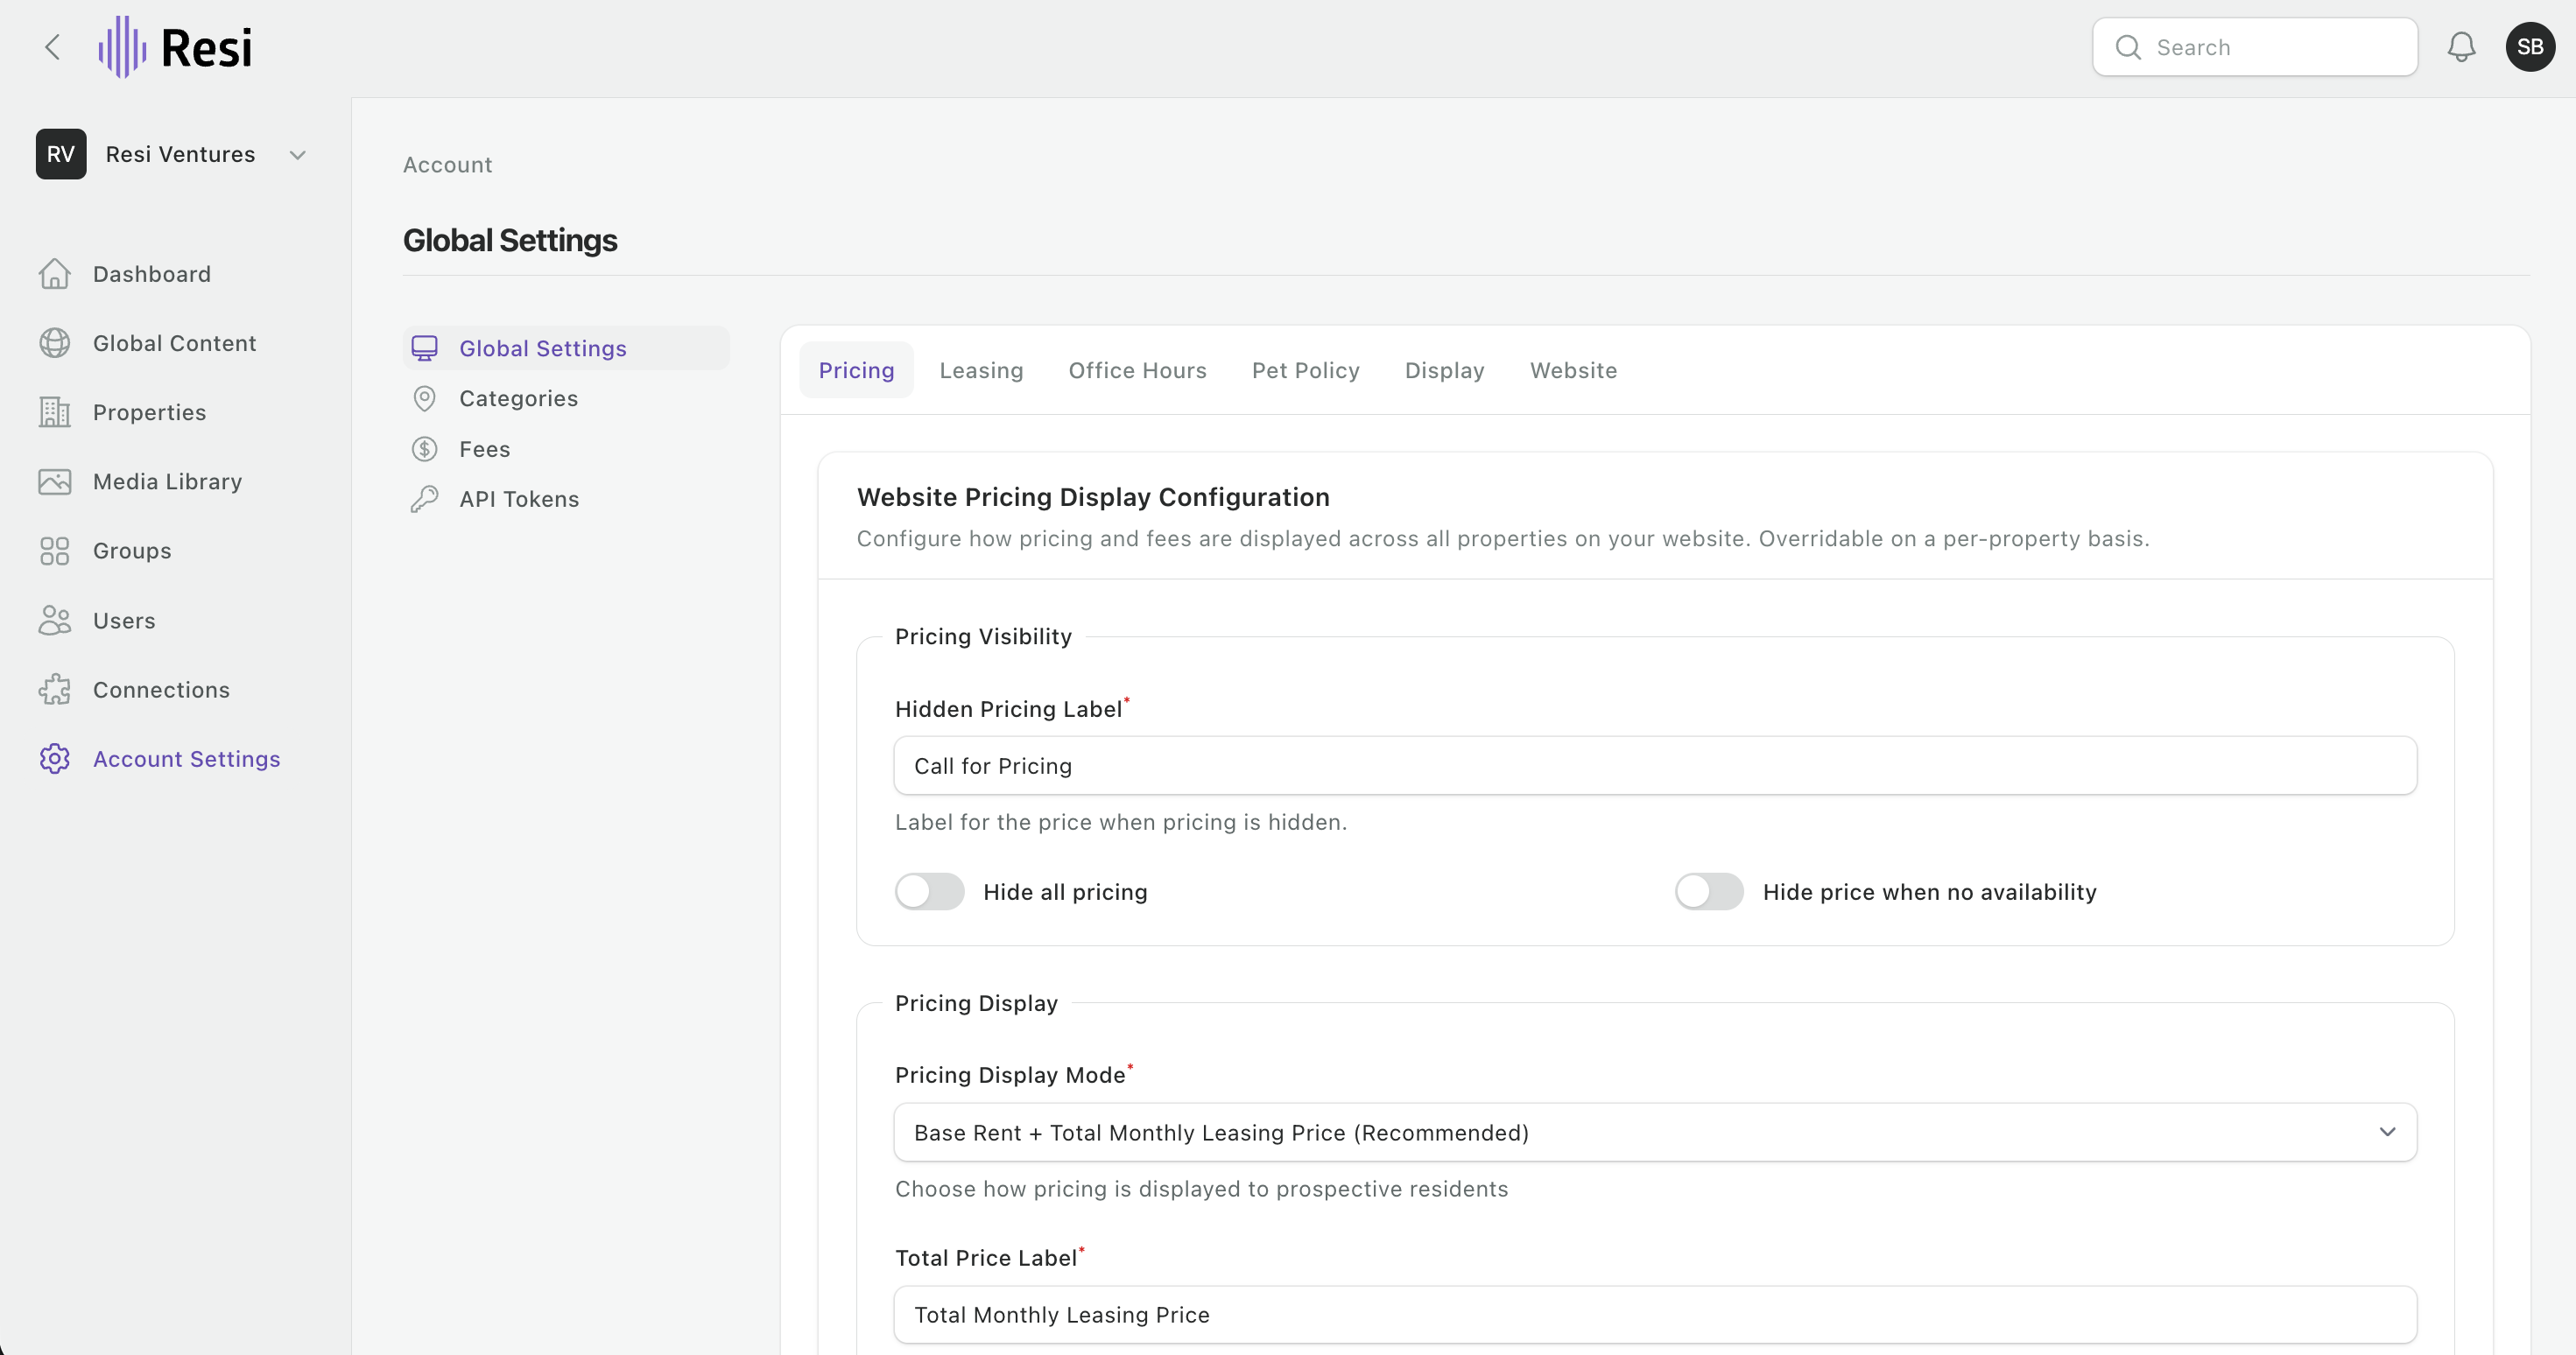The image size is (2576, 1355).
Task: Focus the Search field
Action: [x=2255, y=47]
